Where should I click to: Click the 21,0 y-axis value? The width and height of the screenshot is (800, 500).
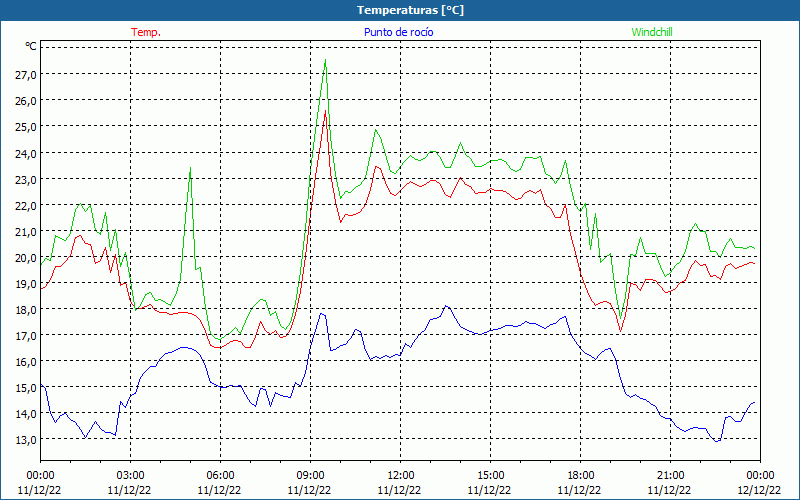[x=26, y=231]
